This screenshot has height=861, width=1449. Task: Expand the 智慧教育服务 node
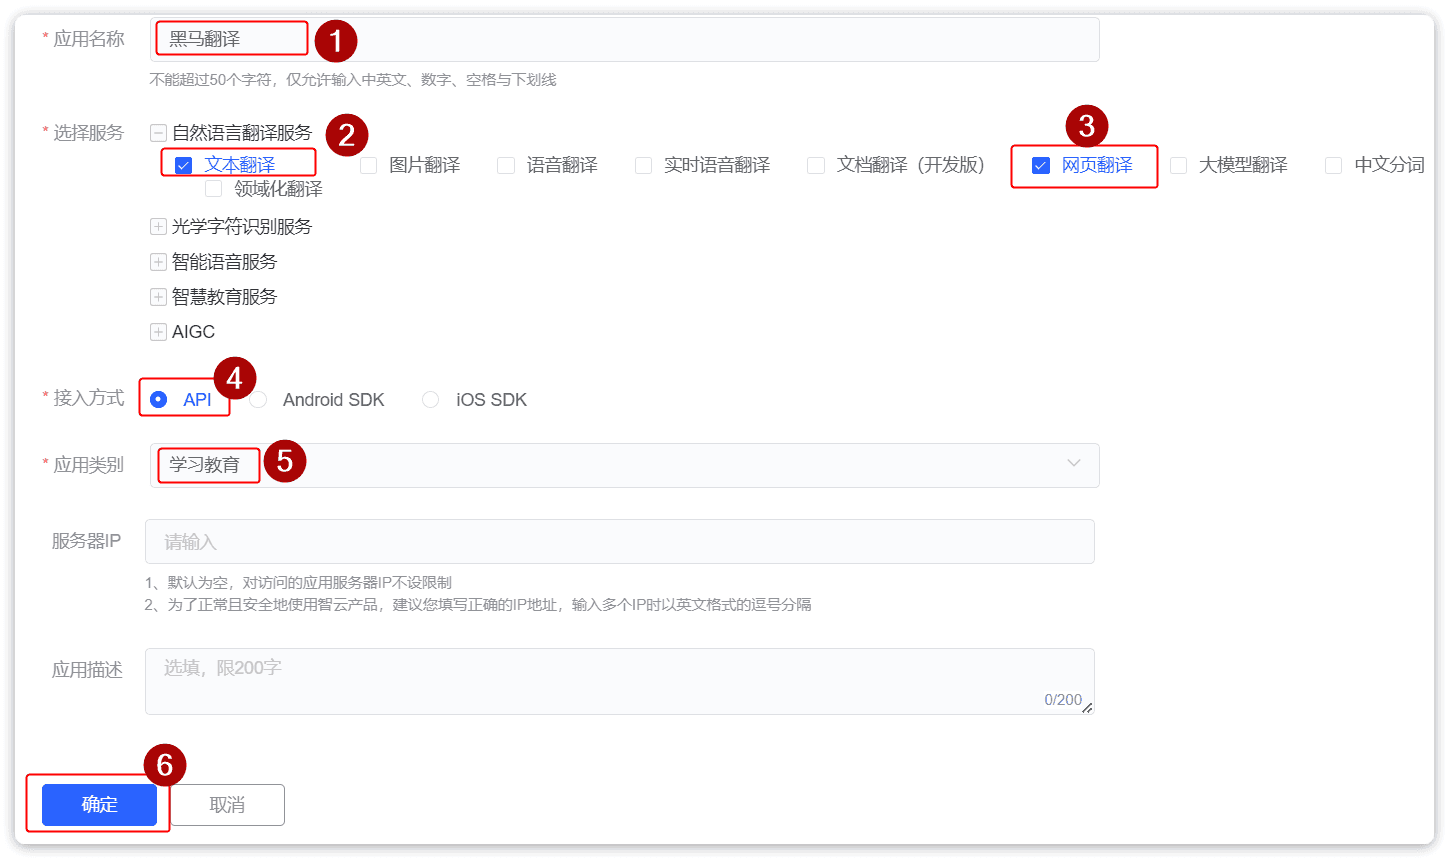pos(158,297)
